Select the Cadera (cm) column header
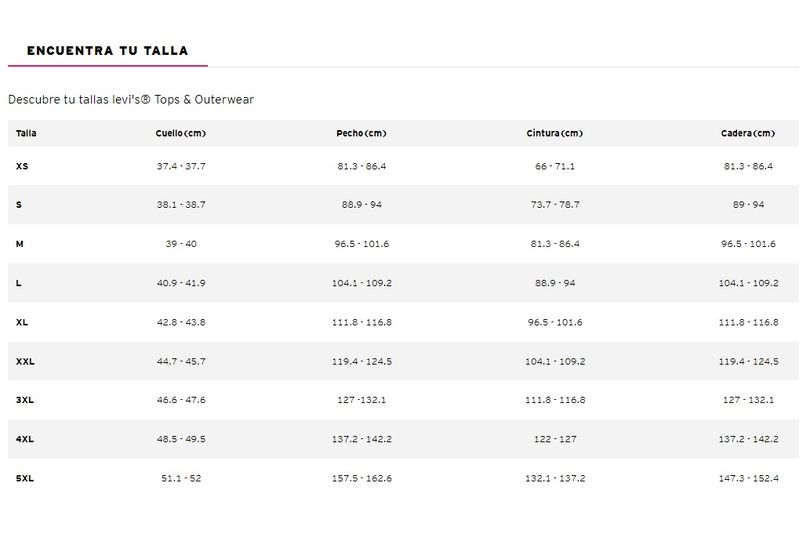 coord(747,133)
